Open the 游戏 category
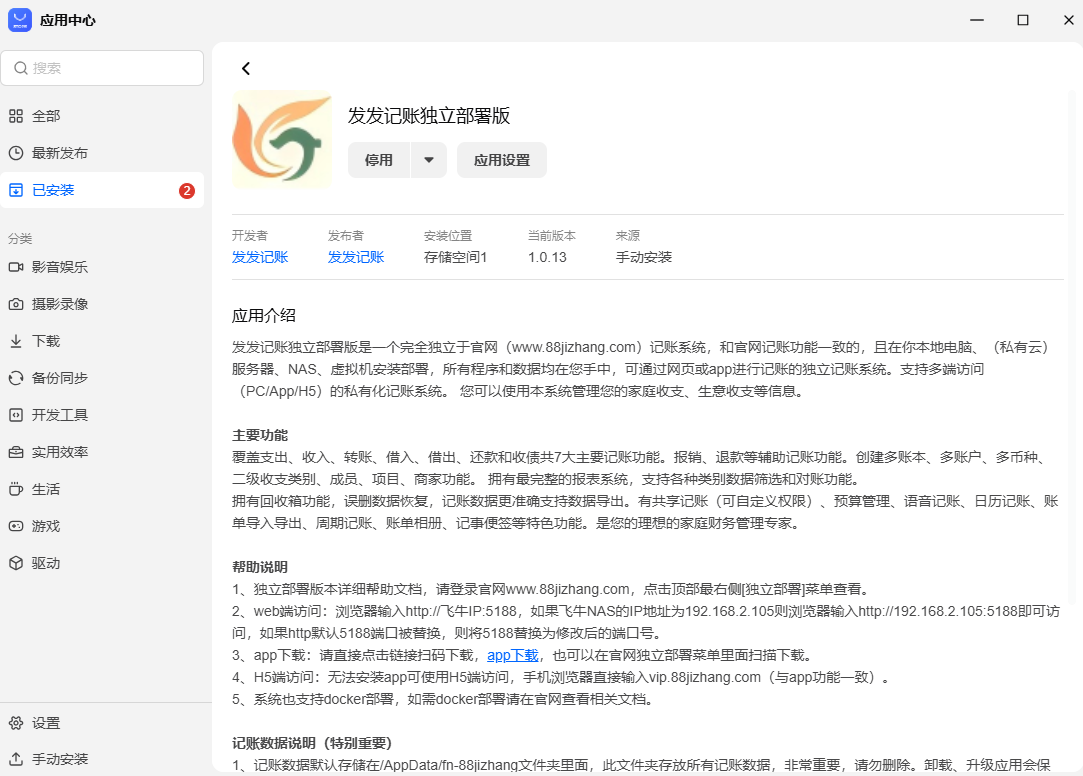Viewport: 1083px width, 776px height. 102,526
